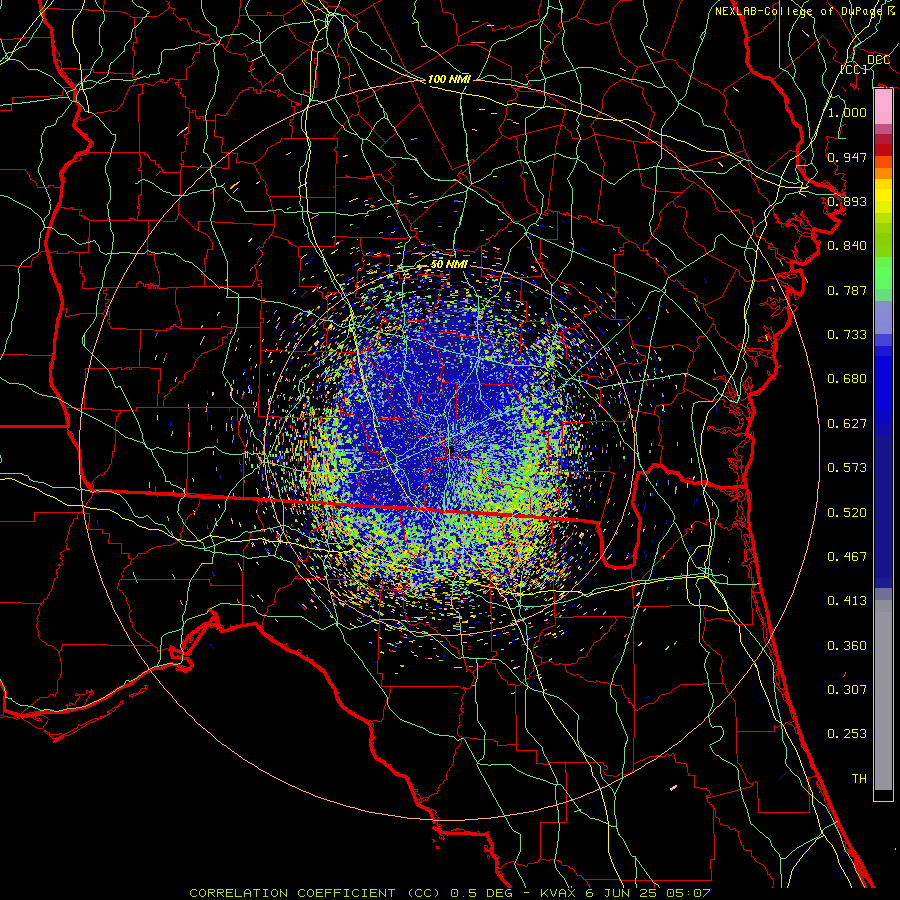Click the NEXLAB-College of DuPage label
900x900 pixels.
click(799, 11)
